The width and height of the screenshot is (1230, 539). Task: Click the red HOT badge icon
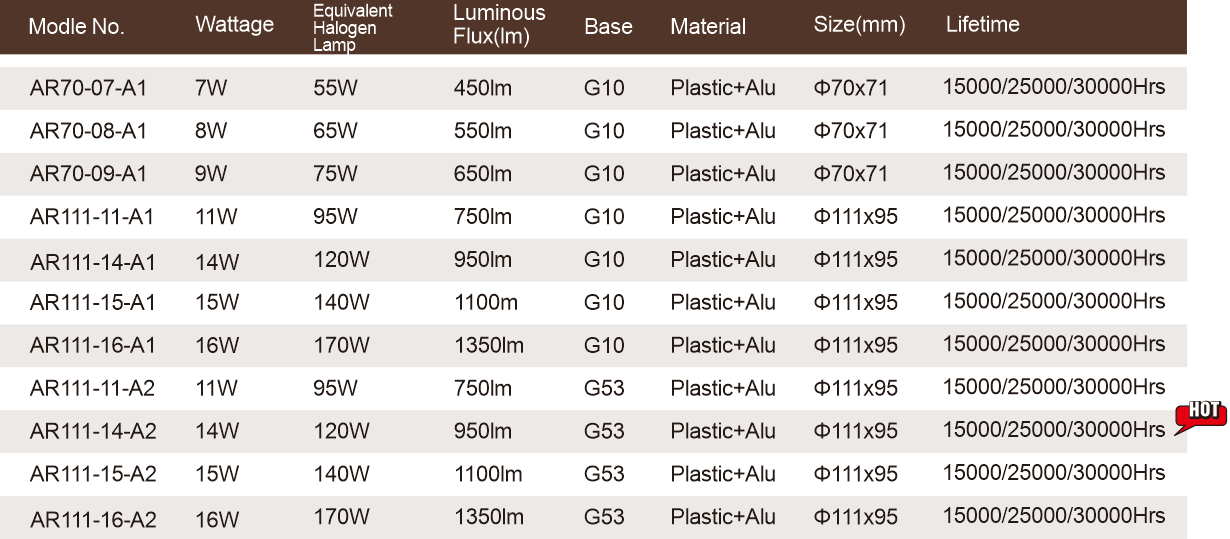point(1200,414)
